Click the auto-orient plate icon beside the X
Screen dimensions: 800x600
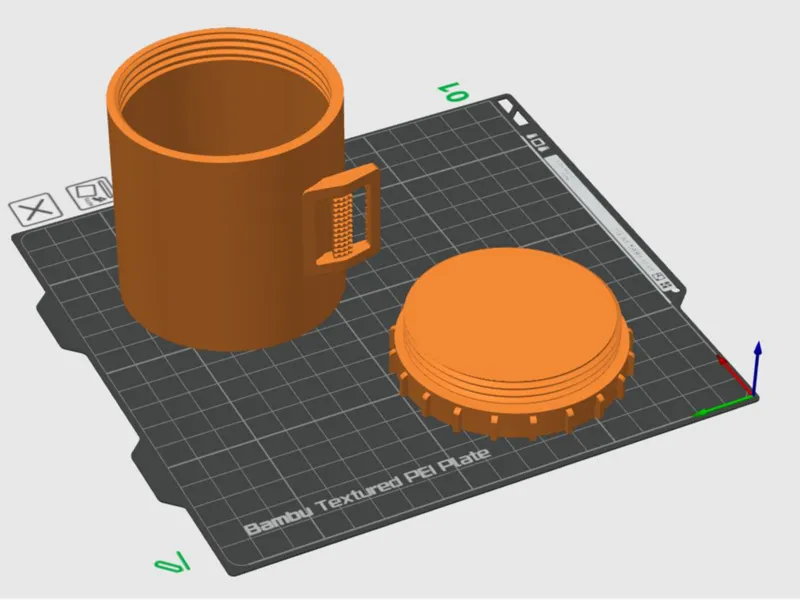click(89, 193)
